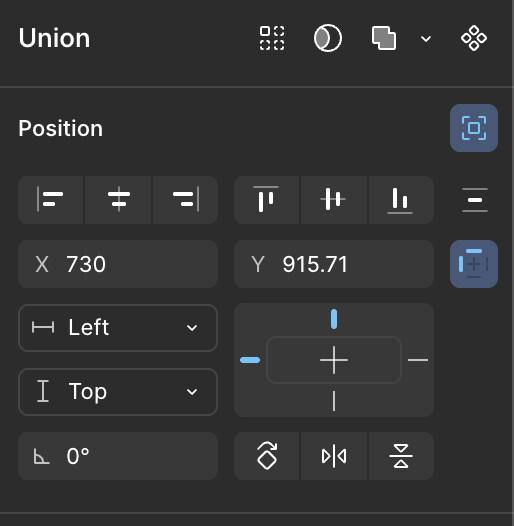Click the rotate 90 degrees button
The height and width of the screenshot is (526, 514).
[x=267, y=456]
